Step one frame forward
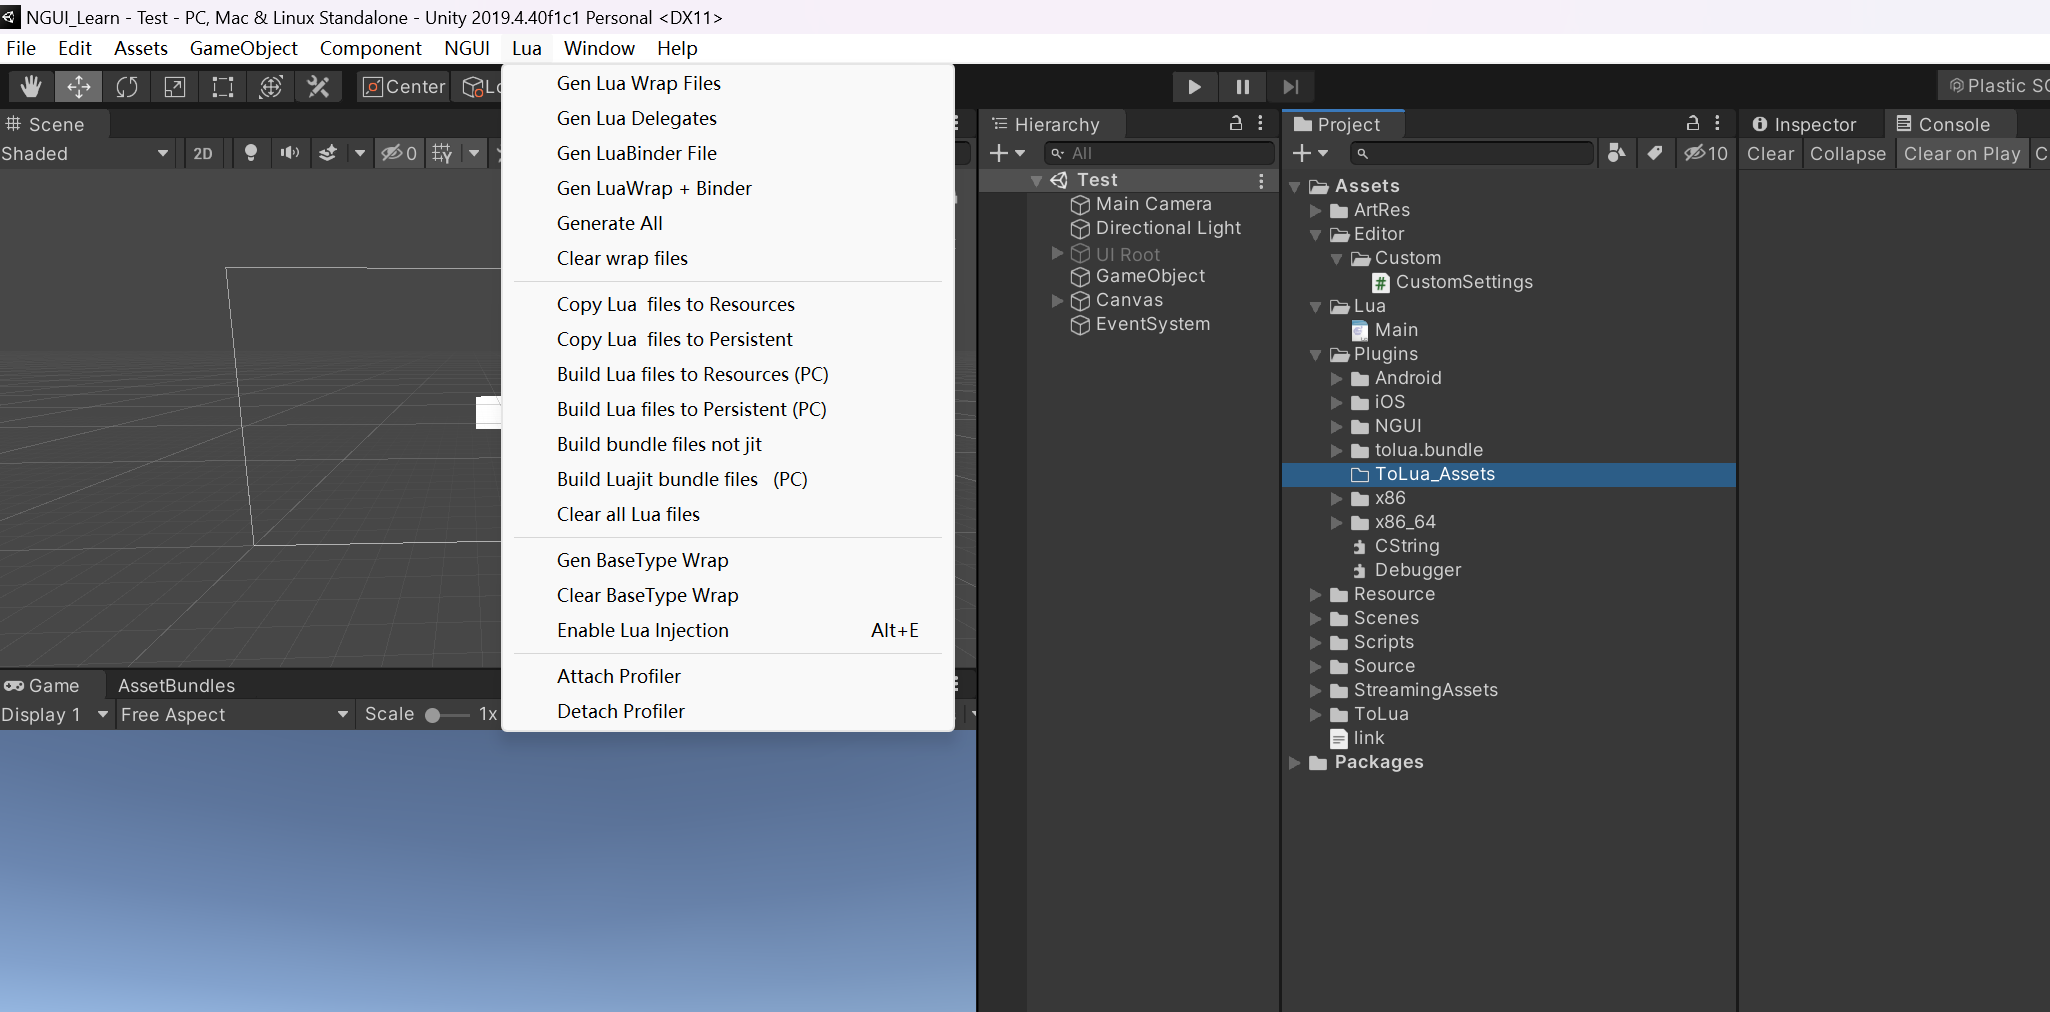Image resolution: width=2050 pixels, height=1012 pixels. 1291,87
